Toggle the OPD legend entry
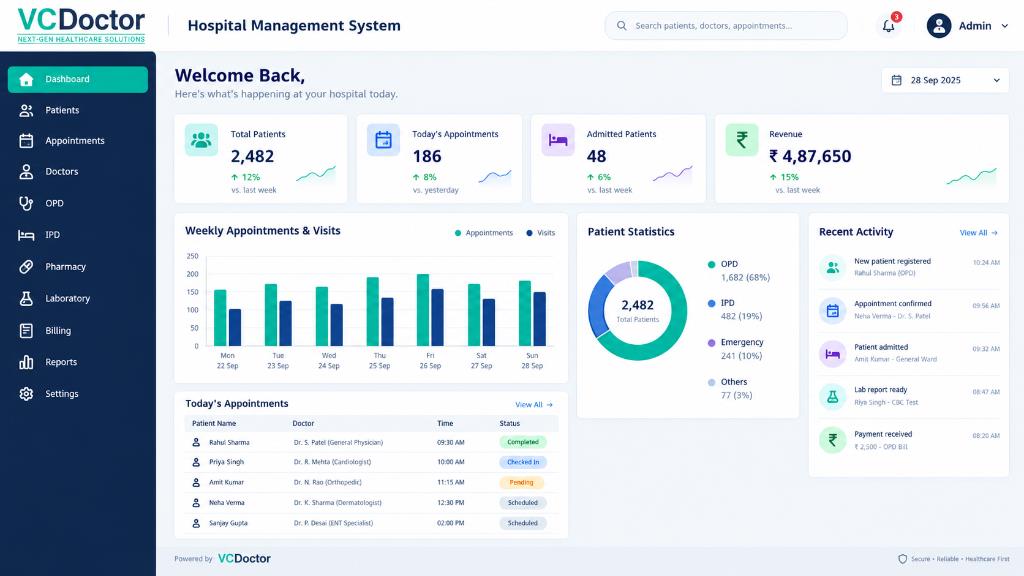 739,270
